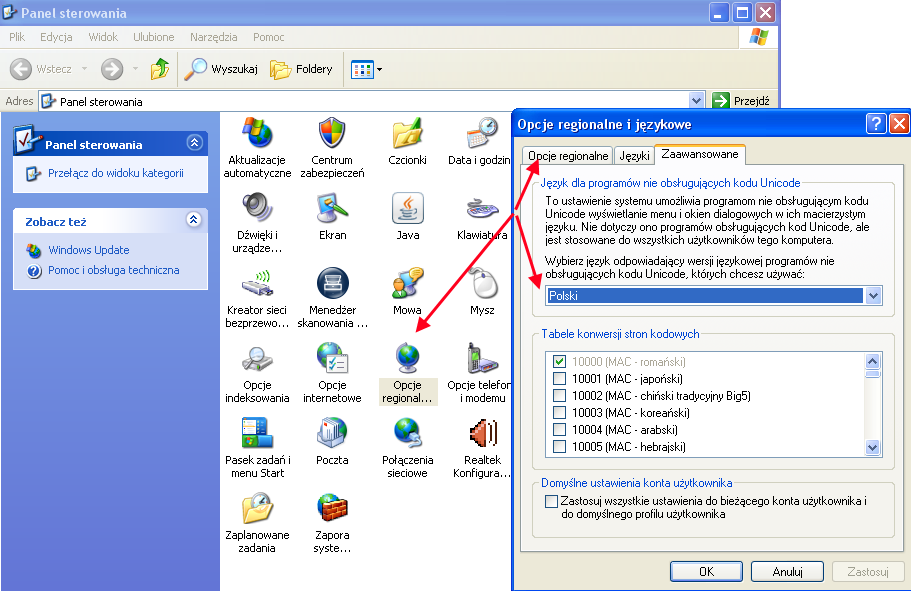The image size is (911, 591).
Task: Open the Mowa speech icon
Action: (407, 284)
